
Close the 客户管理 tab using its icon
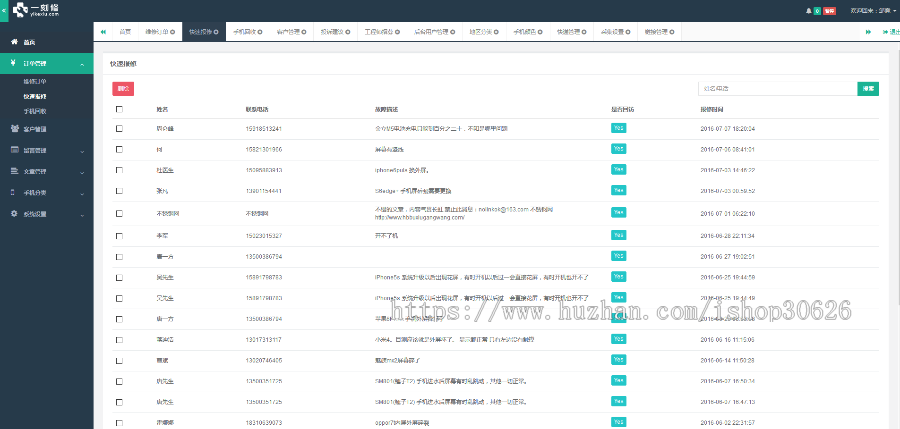(x=303, y=32)
